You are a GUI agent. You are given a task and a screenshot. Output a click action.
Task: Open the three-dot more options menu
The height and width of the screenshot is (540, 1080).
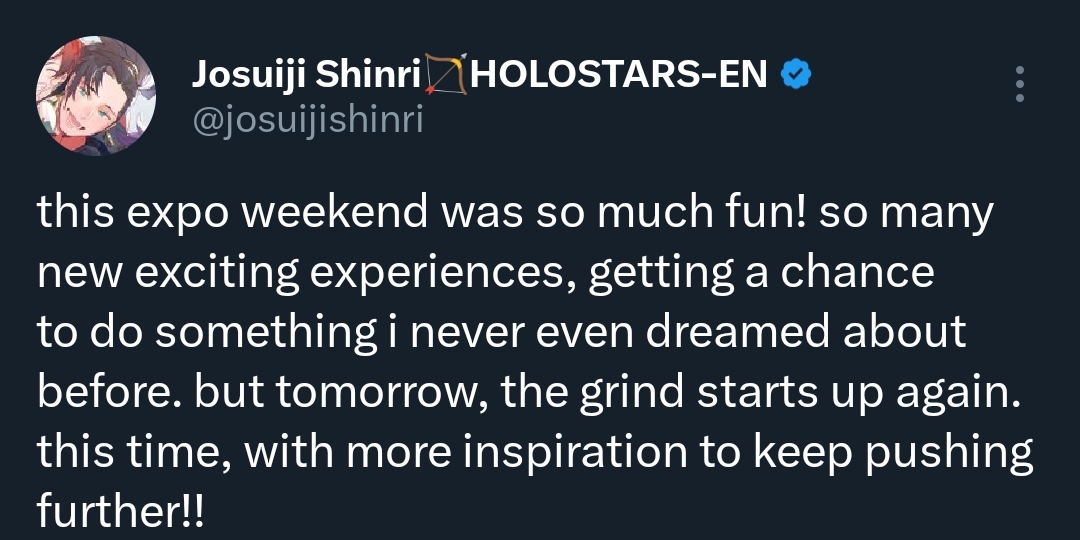pos(1020,84)
